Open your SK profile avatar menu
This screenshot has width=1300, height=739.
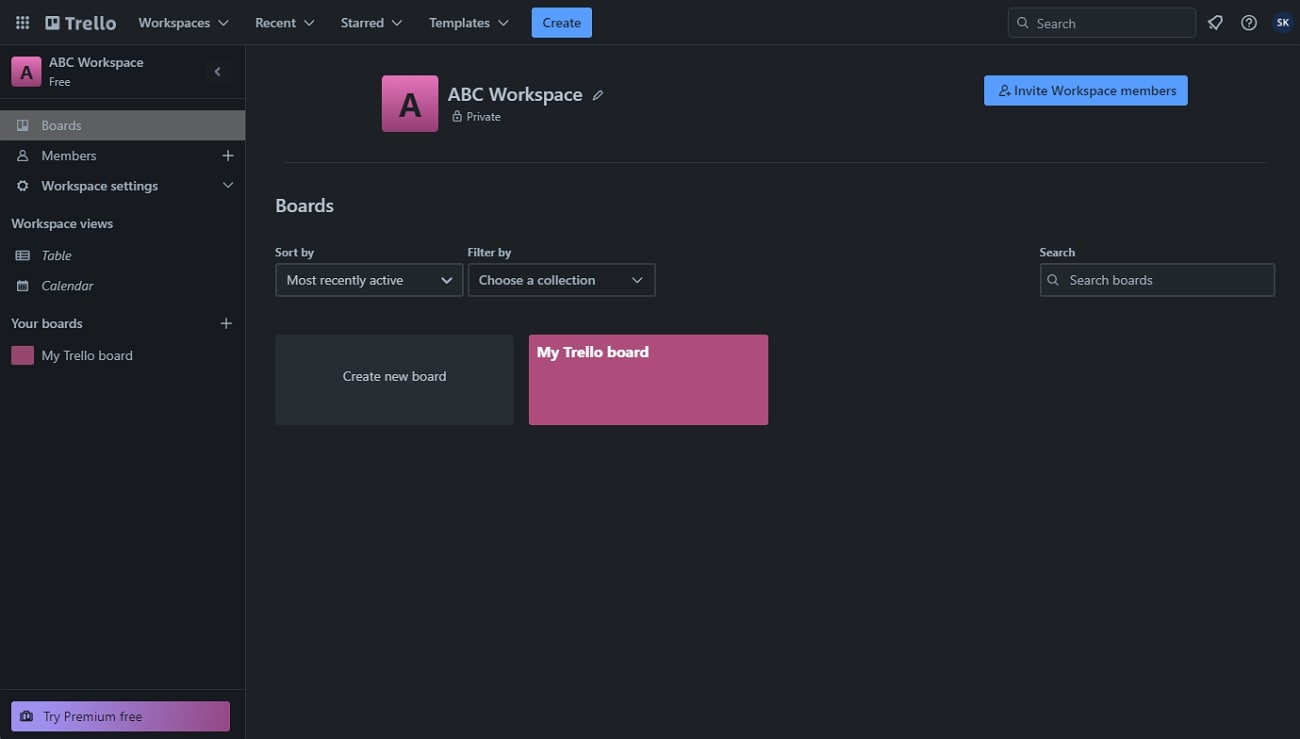(x=1282, y=22)
